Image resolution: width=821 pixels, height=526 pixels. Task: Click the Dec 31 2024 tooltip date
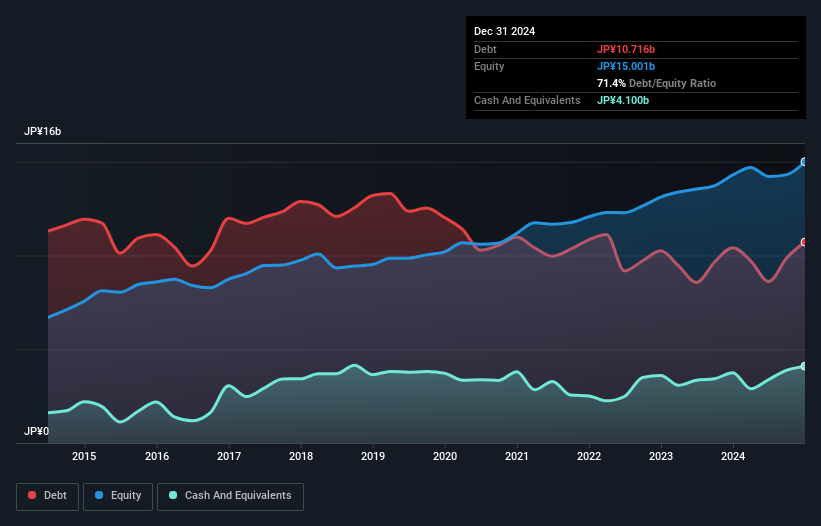point(504,31)
